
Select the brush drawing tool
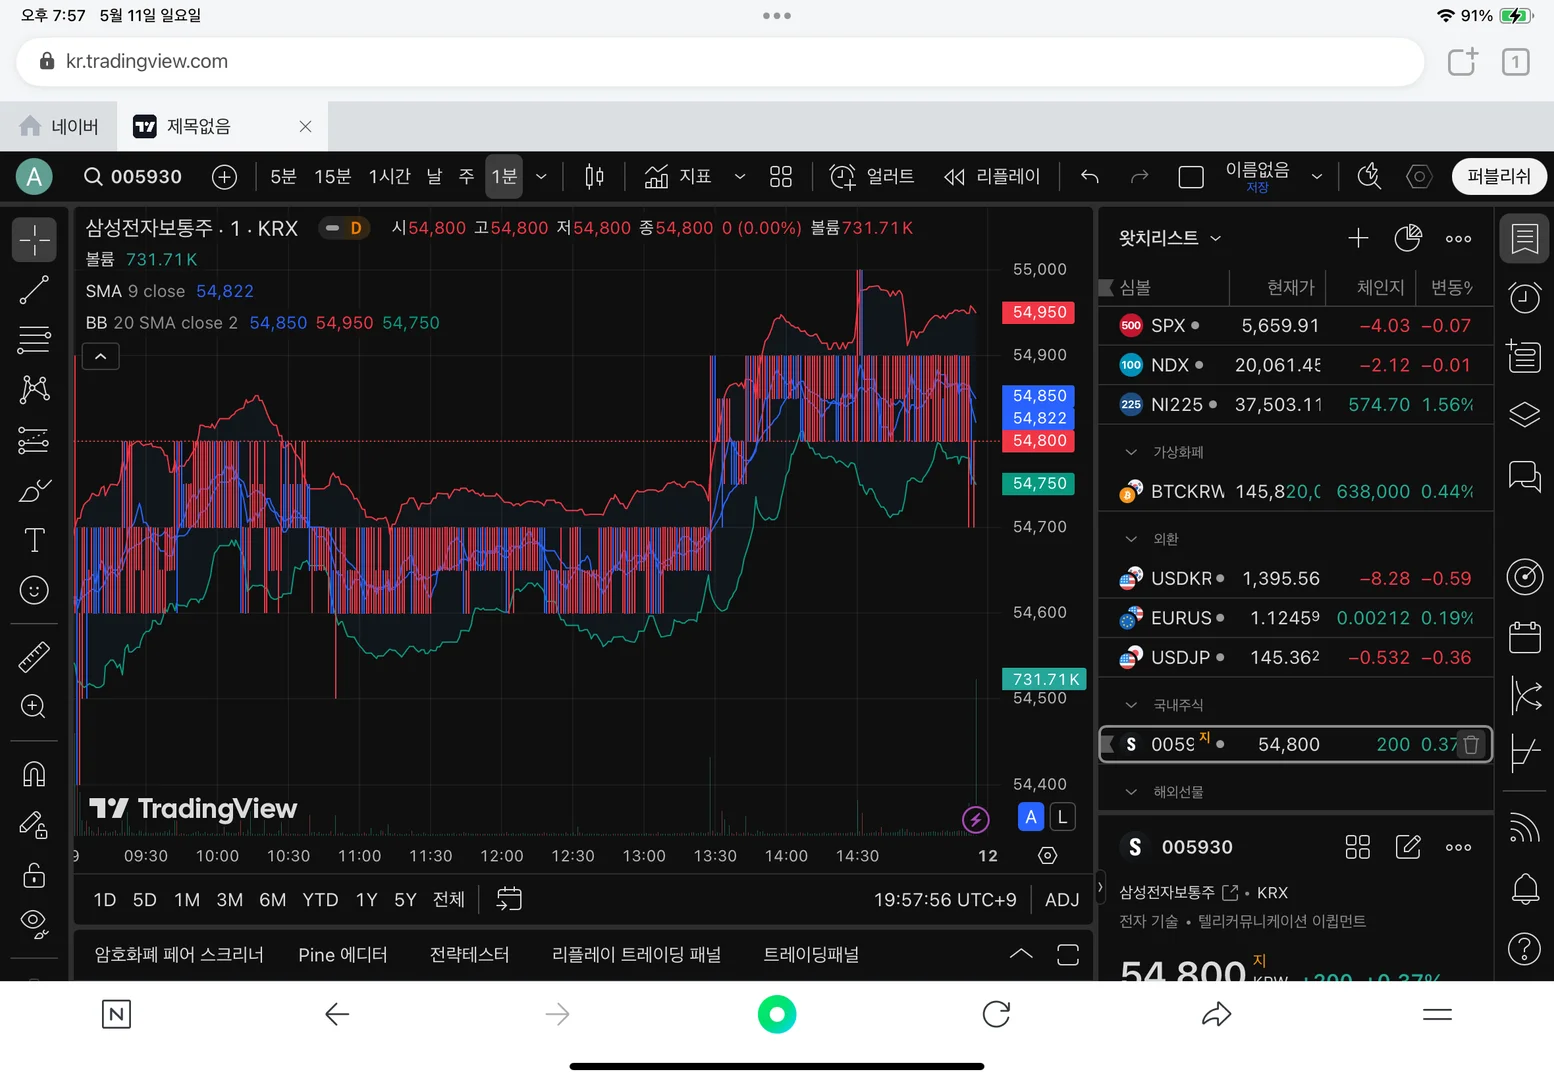(x=34, y=490)
